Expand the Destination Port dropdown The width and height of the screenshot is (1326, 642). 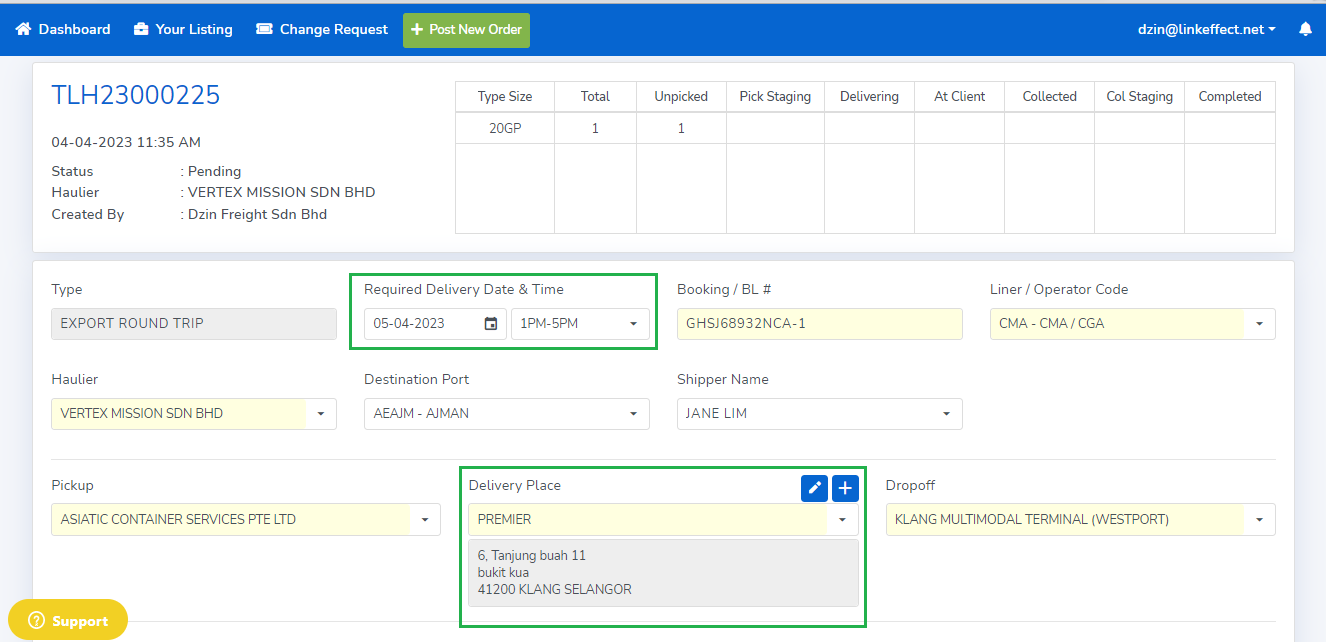tap(633, 414)
